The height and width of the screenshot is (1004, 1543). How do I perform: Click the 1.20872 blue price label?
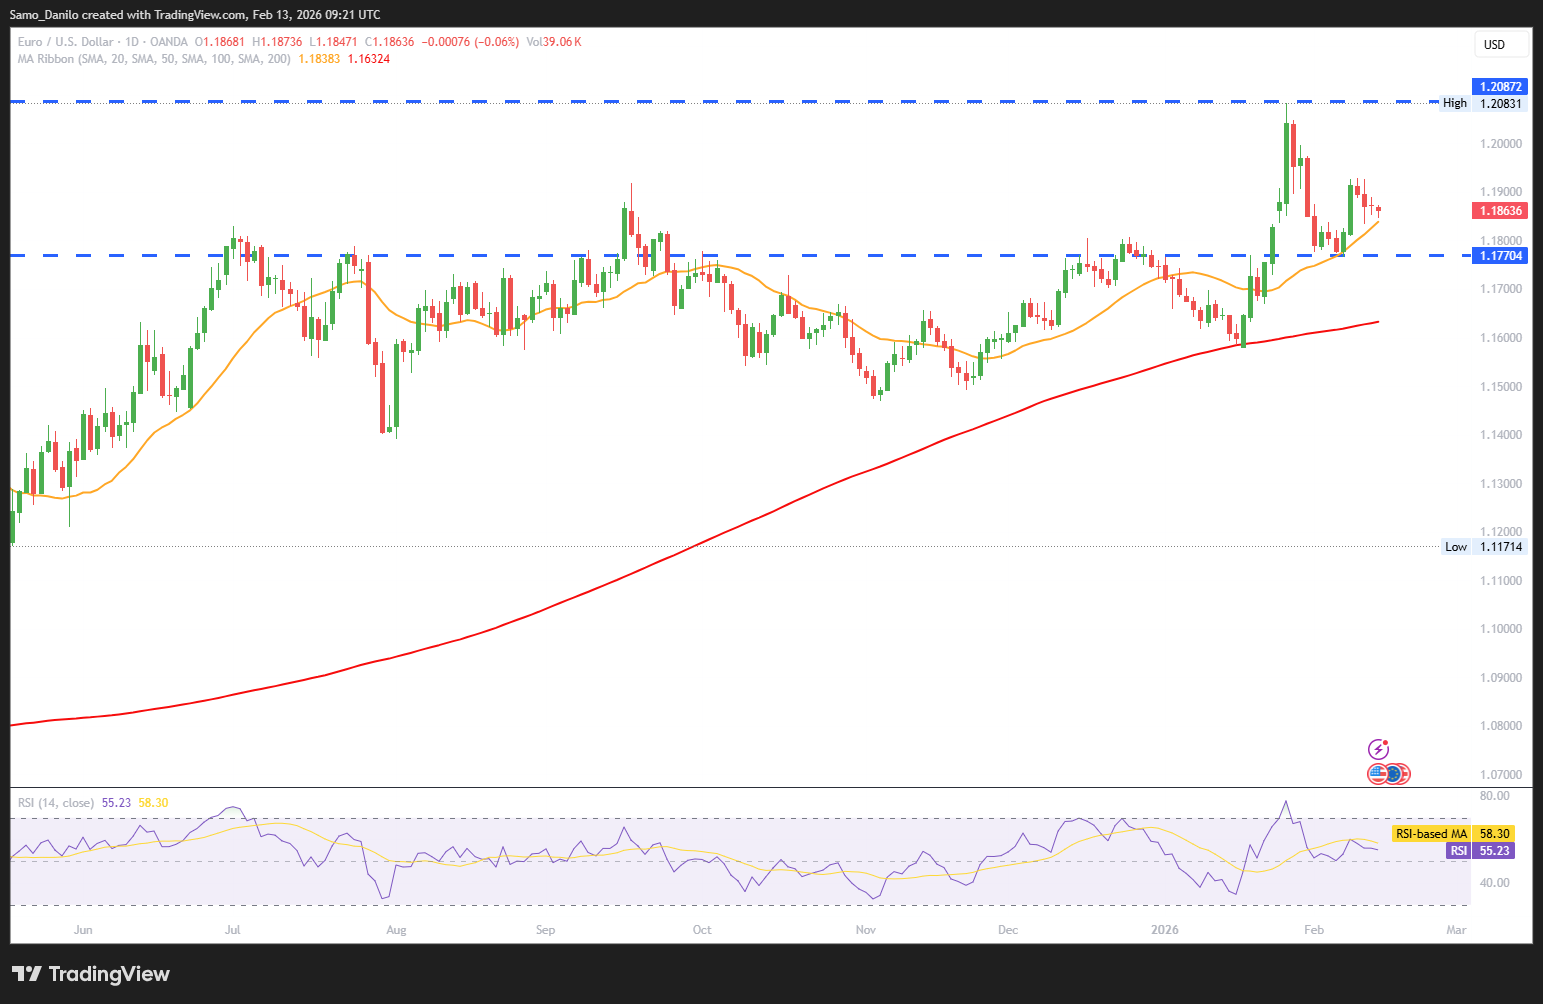pyautogui.click(x=1500, y=87)
